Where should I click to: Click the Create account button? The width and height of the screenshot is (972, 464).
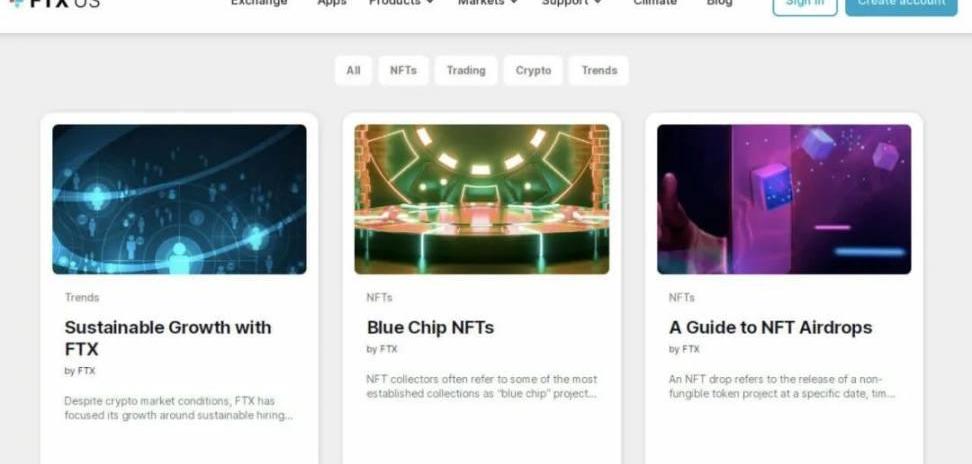coord(901,5)
